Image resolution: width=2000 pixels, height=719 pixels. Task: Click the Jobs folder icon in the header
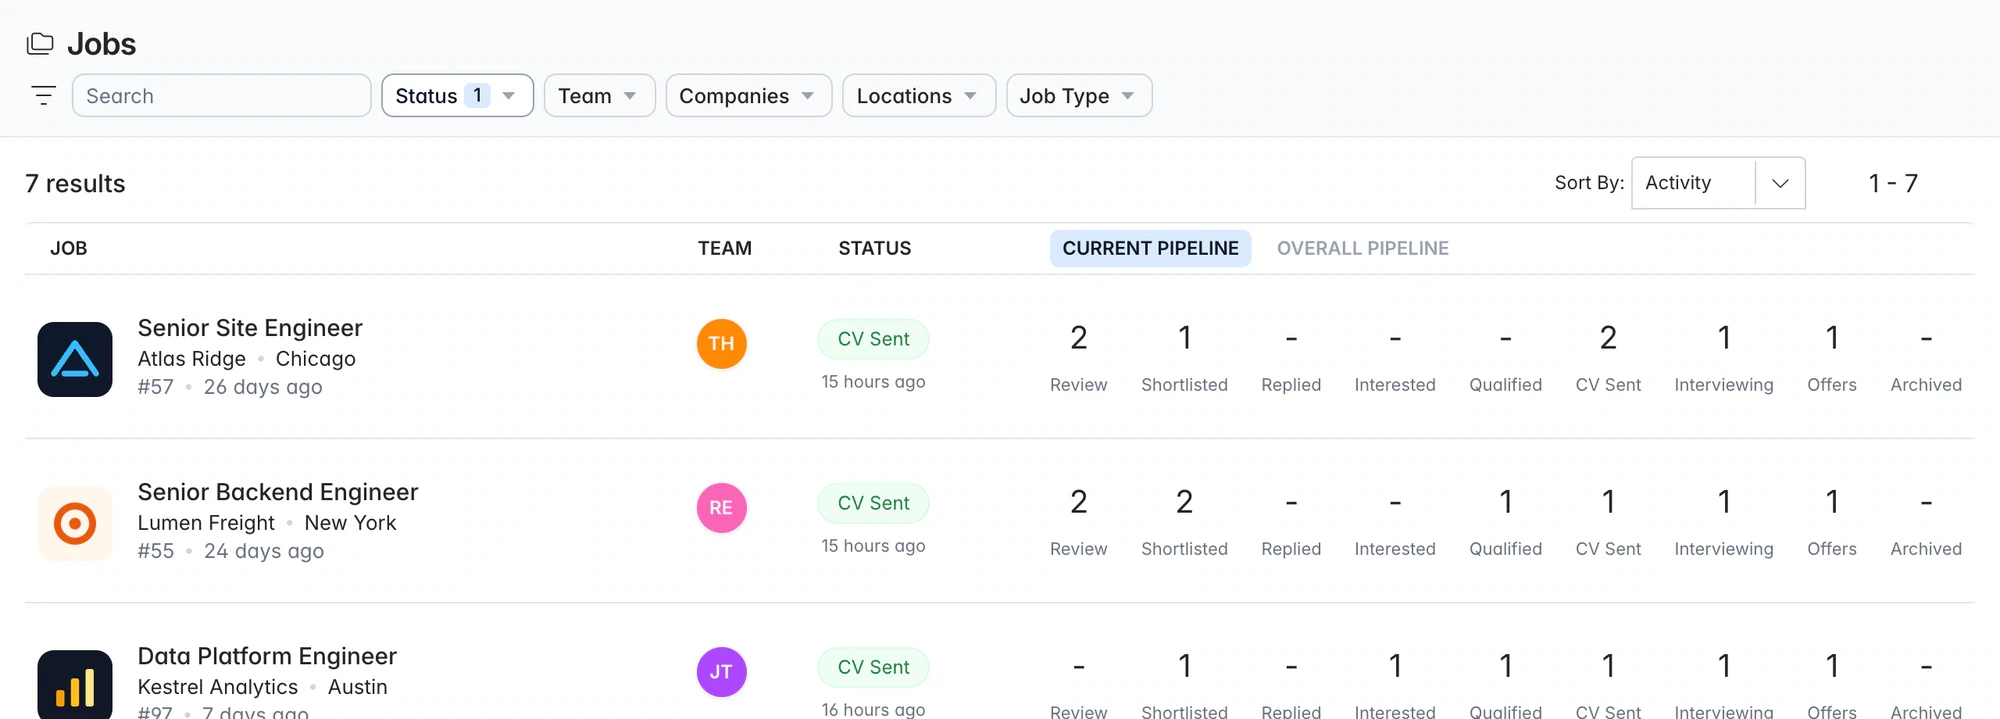pyautogui.click(x=40, y=43)
